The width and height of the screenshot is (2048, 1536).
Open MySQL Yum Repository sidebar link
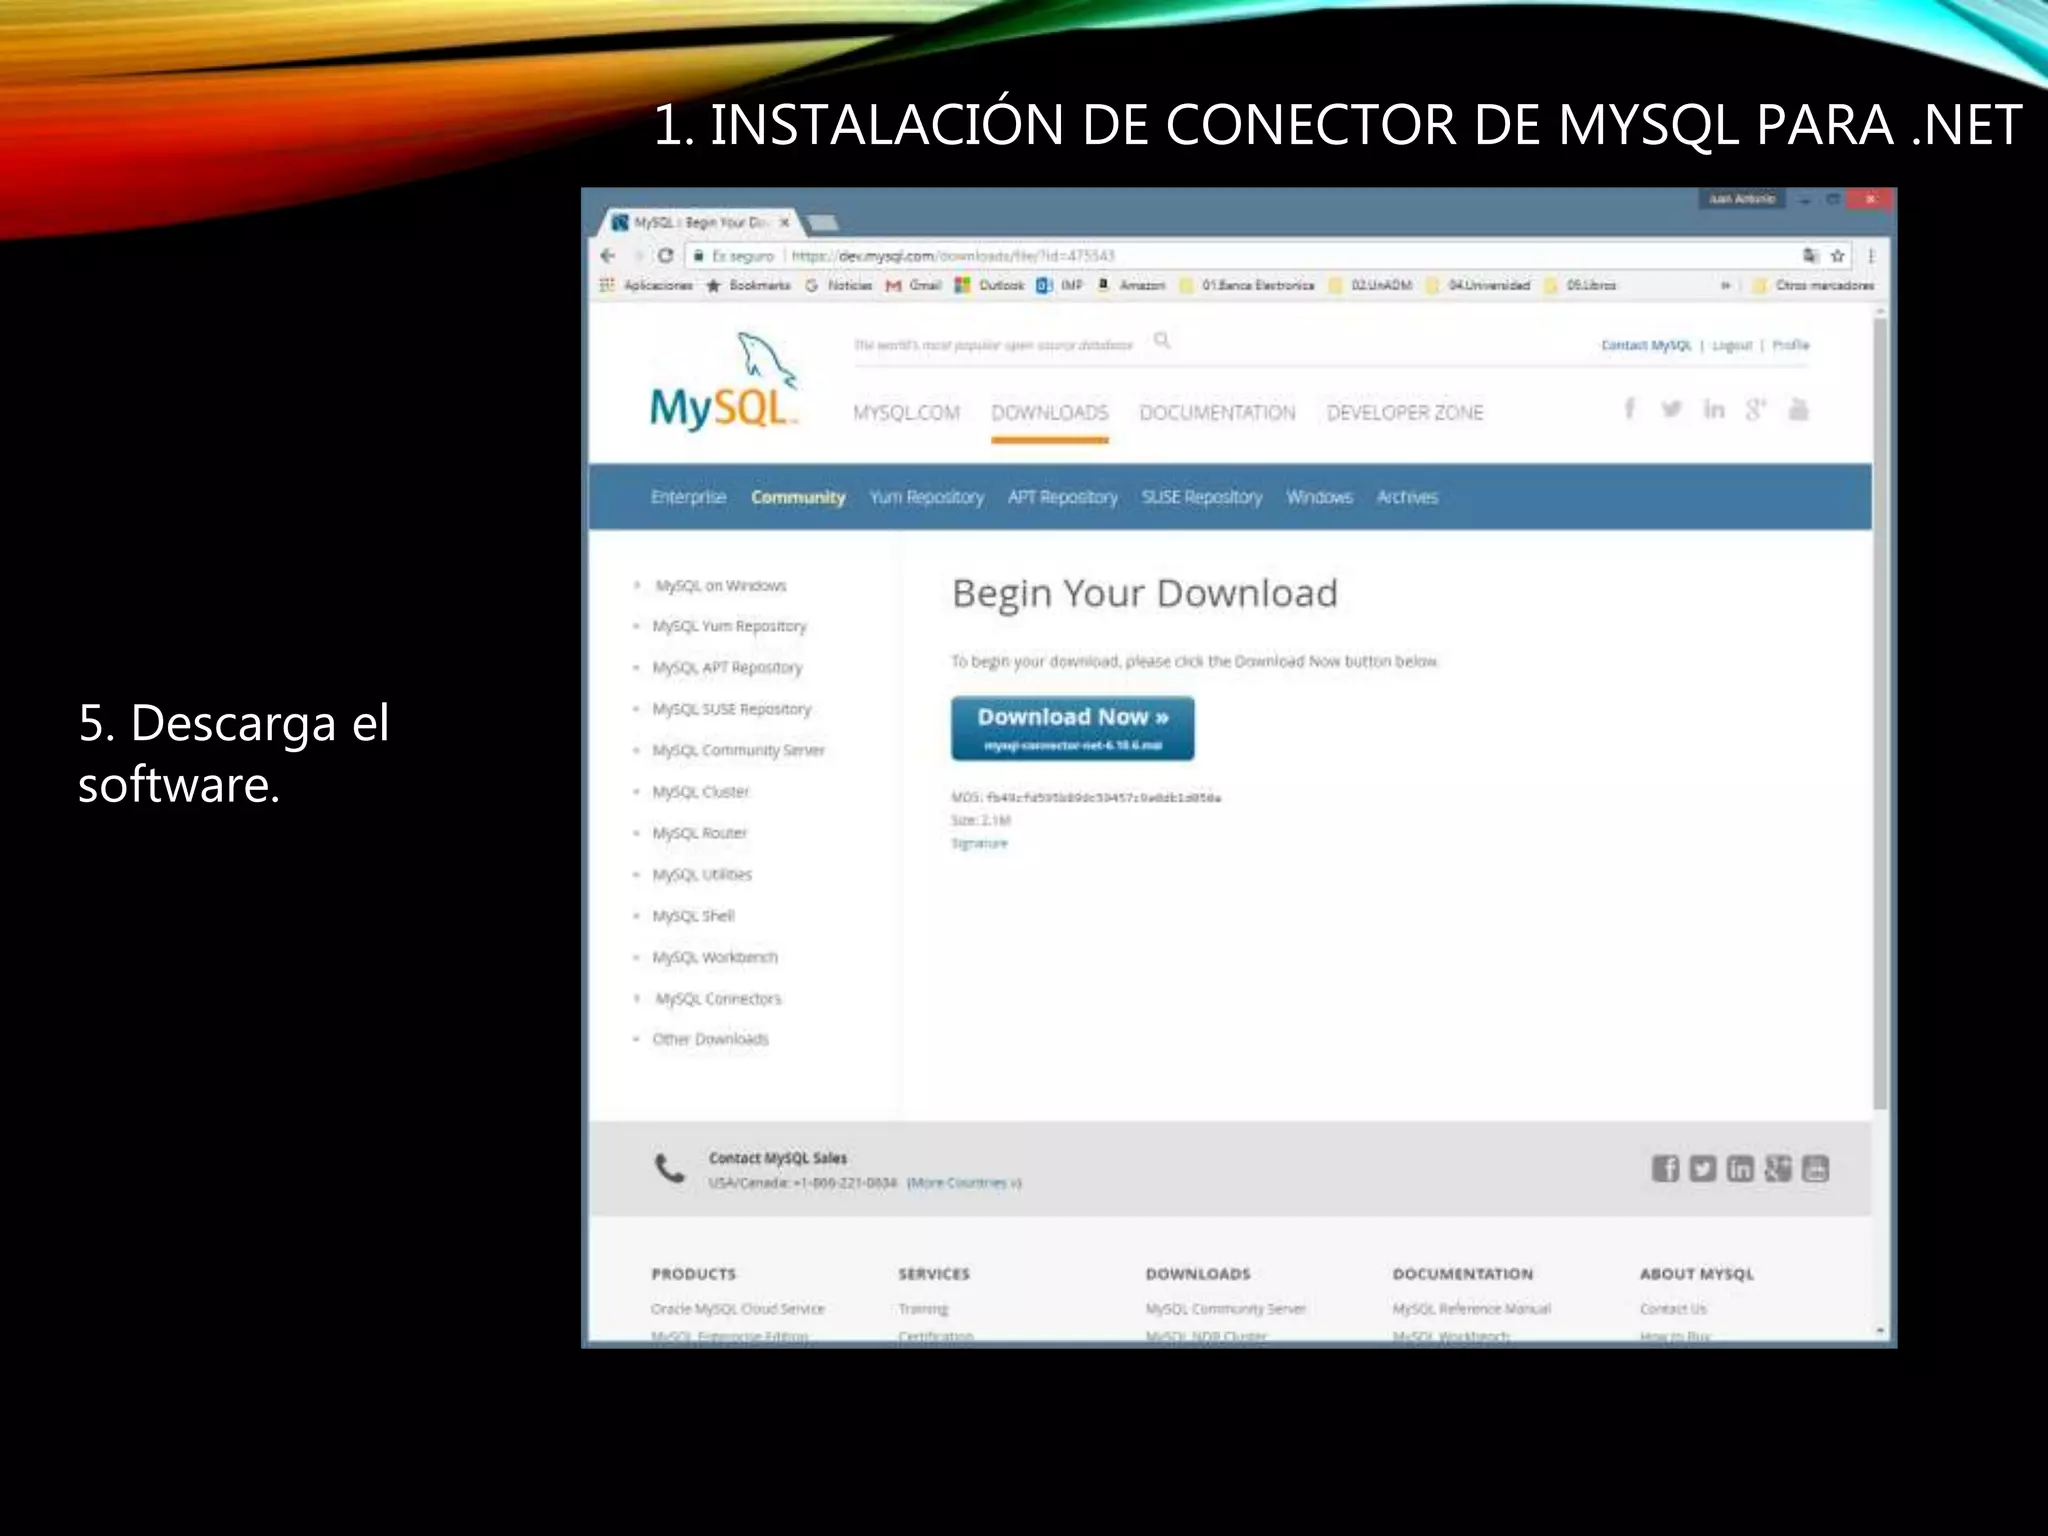(729, 627)
